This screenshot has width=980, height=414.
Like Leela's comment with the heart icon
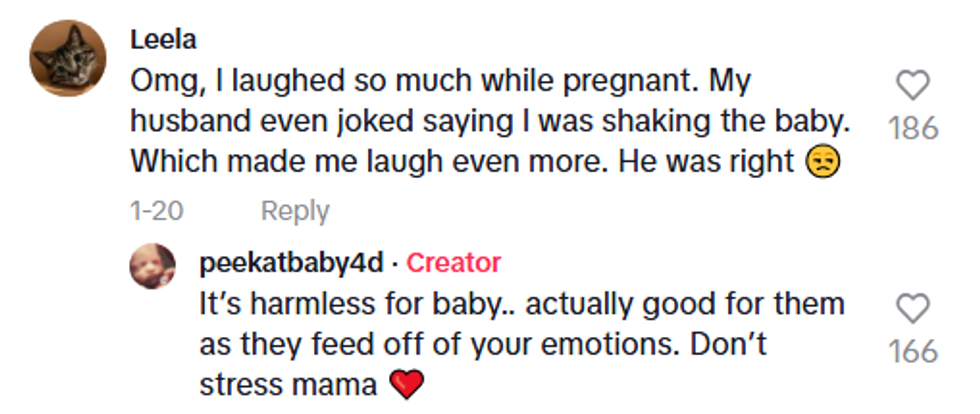(912, 87)
